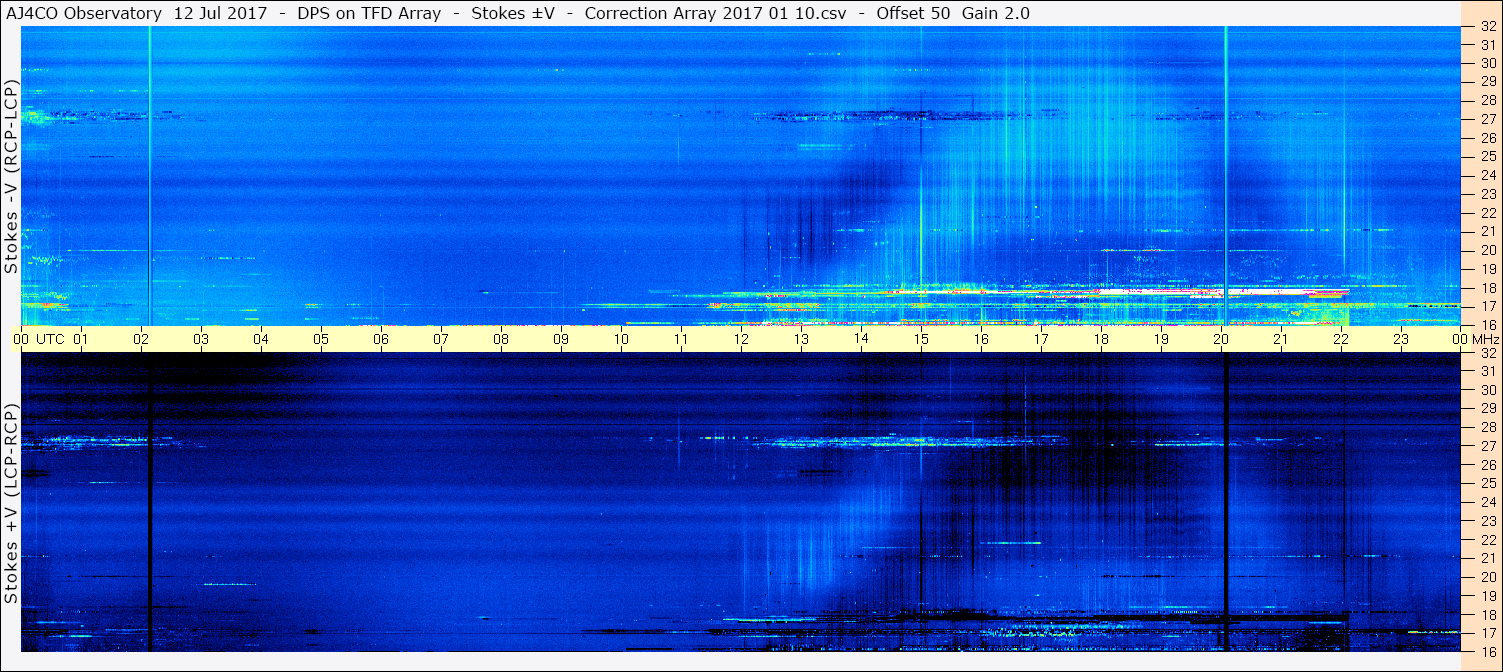Viewport: 1503px width, 672px height.
Task: Select hour 21 on the UTC time axis
Action: point(1281,339)
